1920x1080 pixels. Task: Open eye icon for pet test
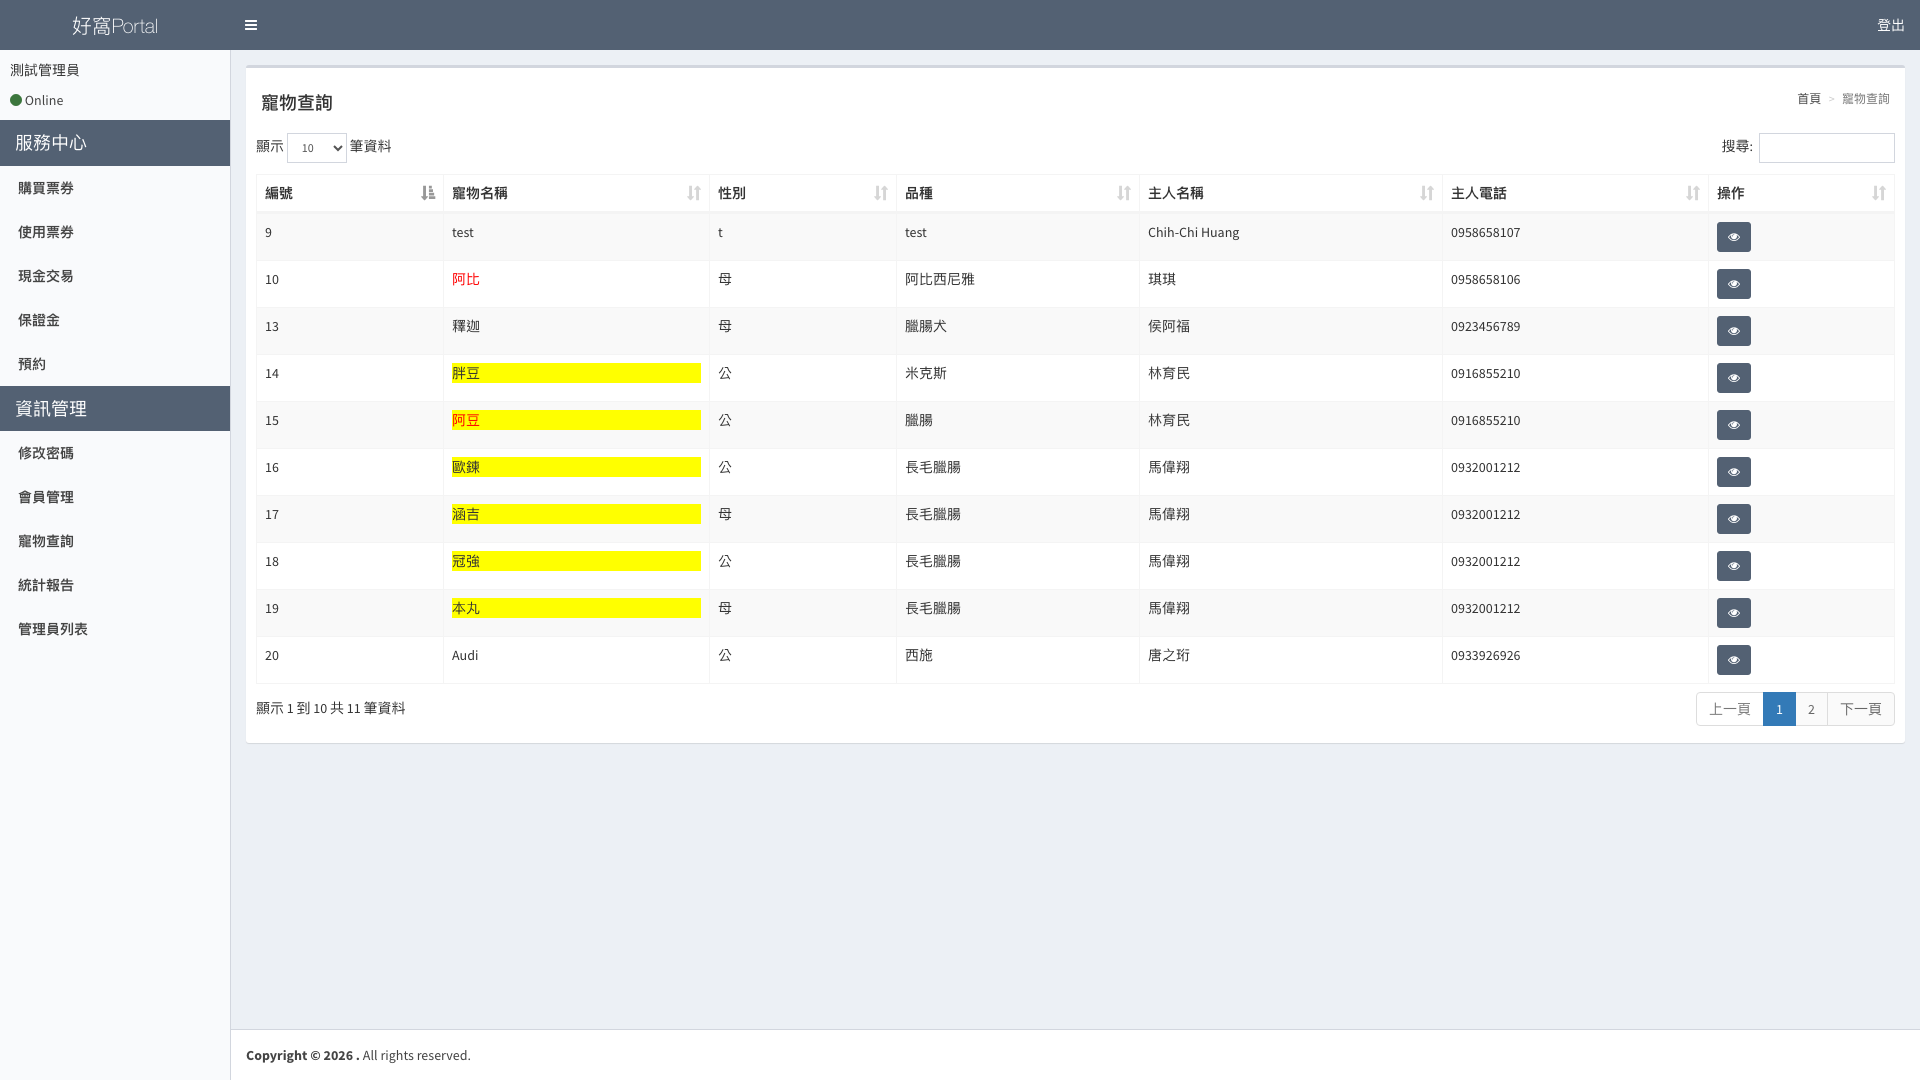[x=1733, y=237]
